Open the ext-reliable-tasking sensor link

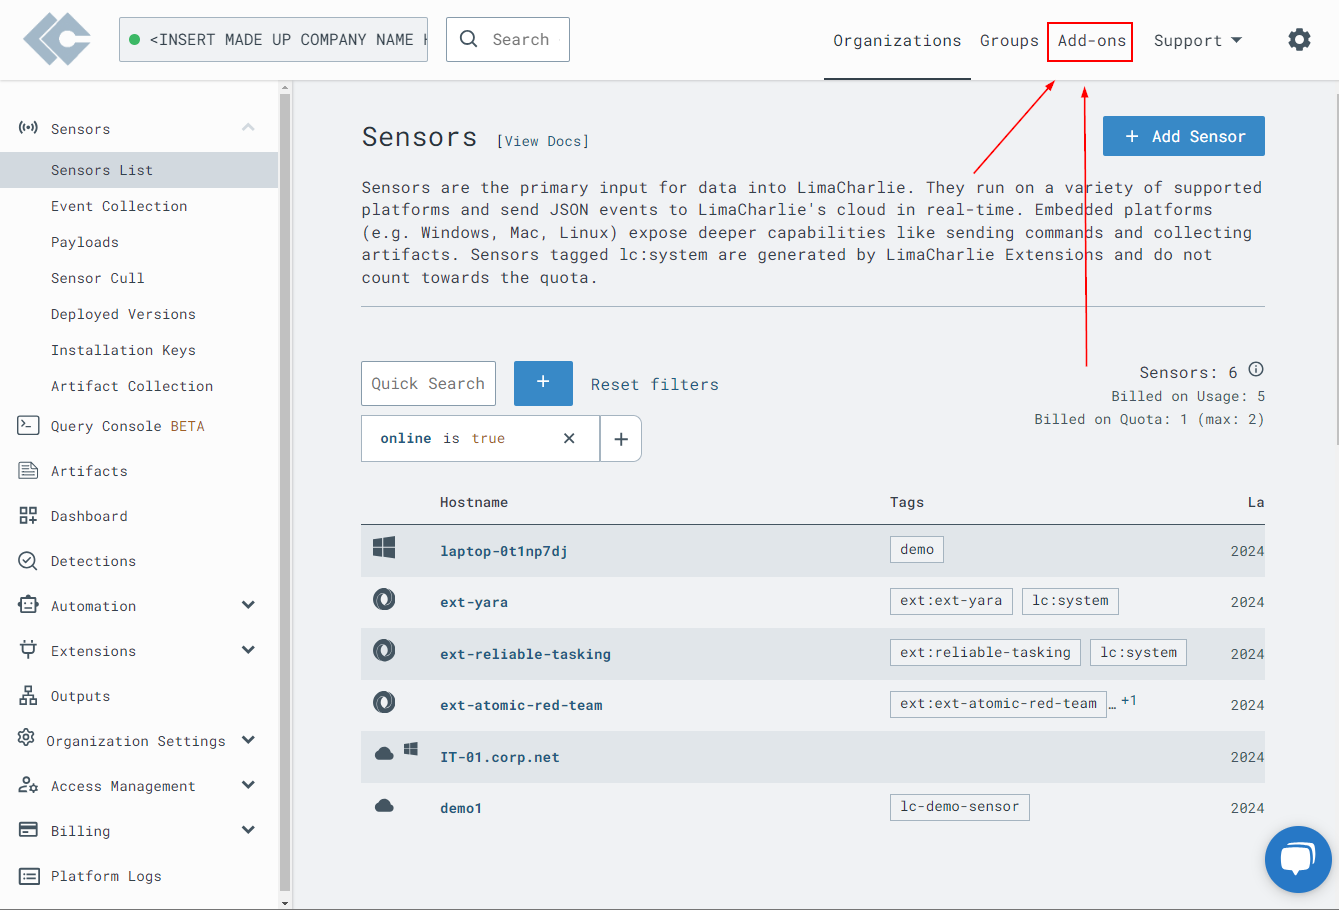[x=525, y=654]
